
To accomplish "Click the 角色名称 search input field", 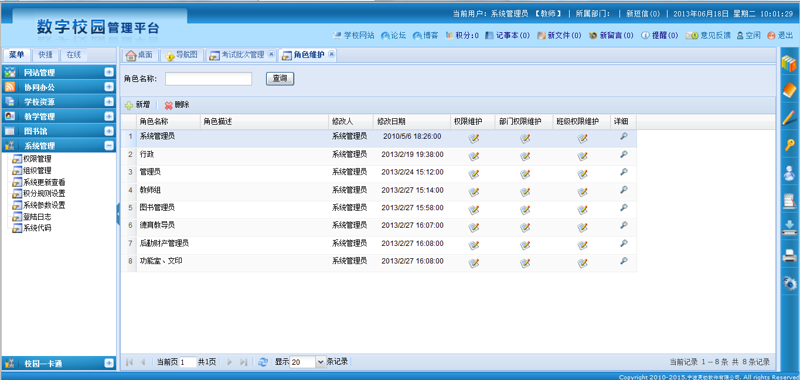I will click(x=208, y=79).
